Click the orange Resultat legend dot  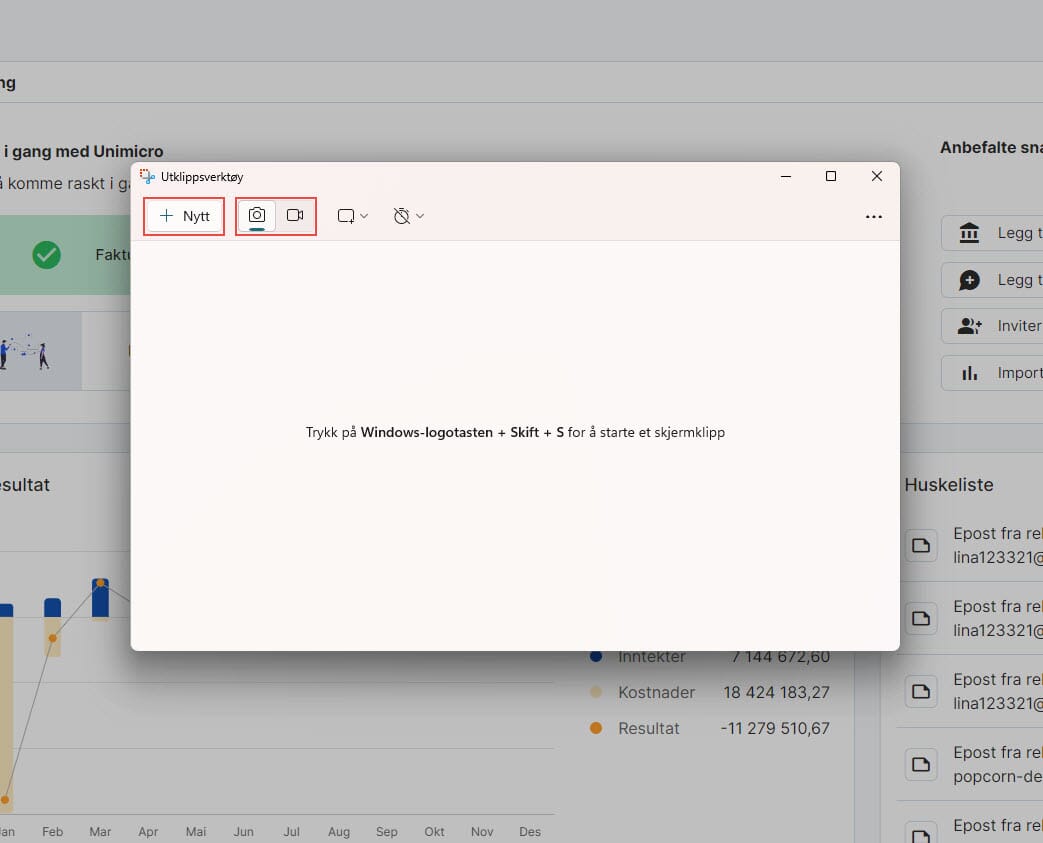coord(596,728)
